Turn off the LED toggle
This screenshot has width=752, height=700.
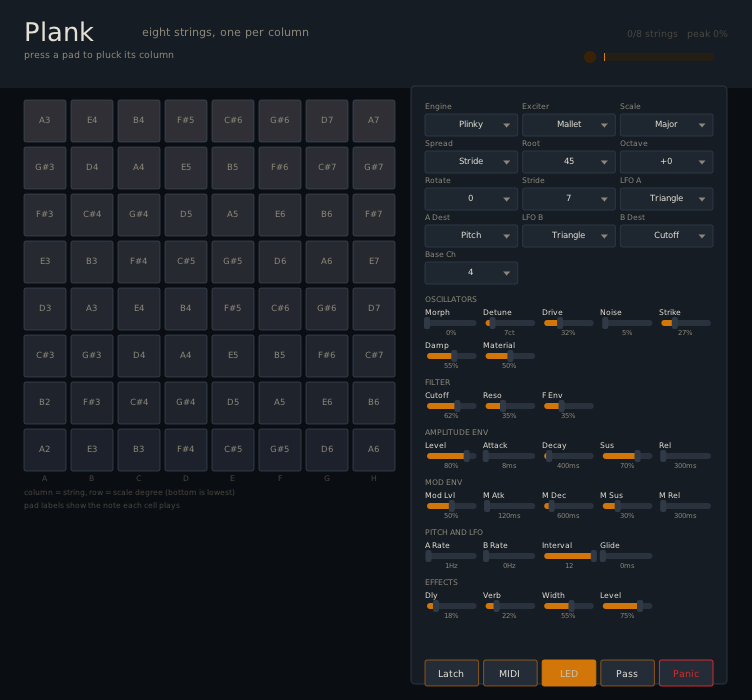click(569, 673)
